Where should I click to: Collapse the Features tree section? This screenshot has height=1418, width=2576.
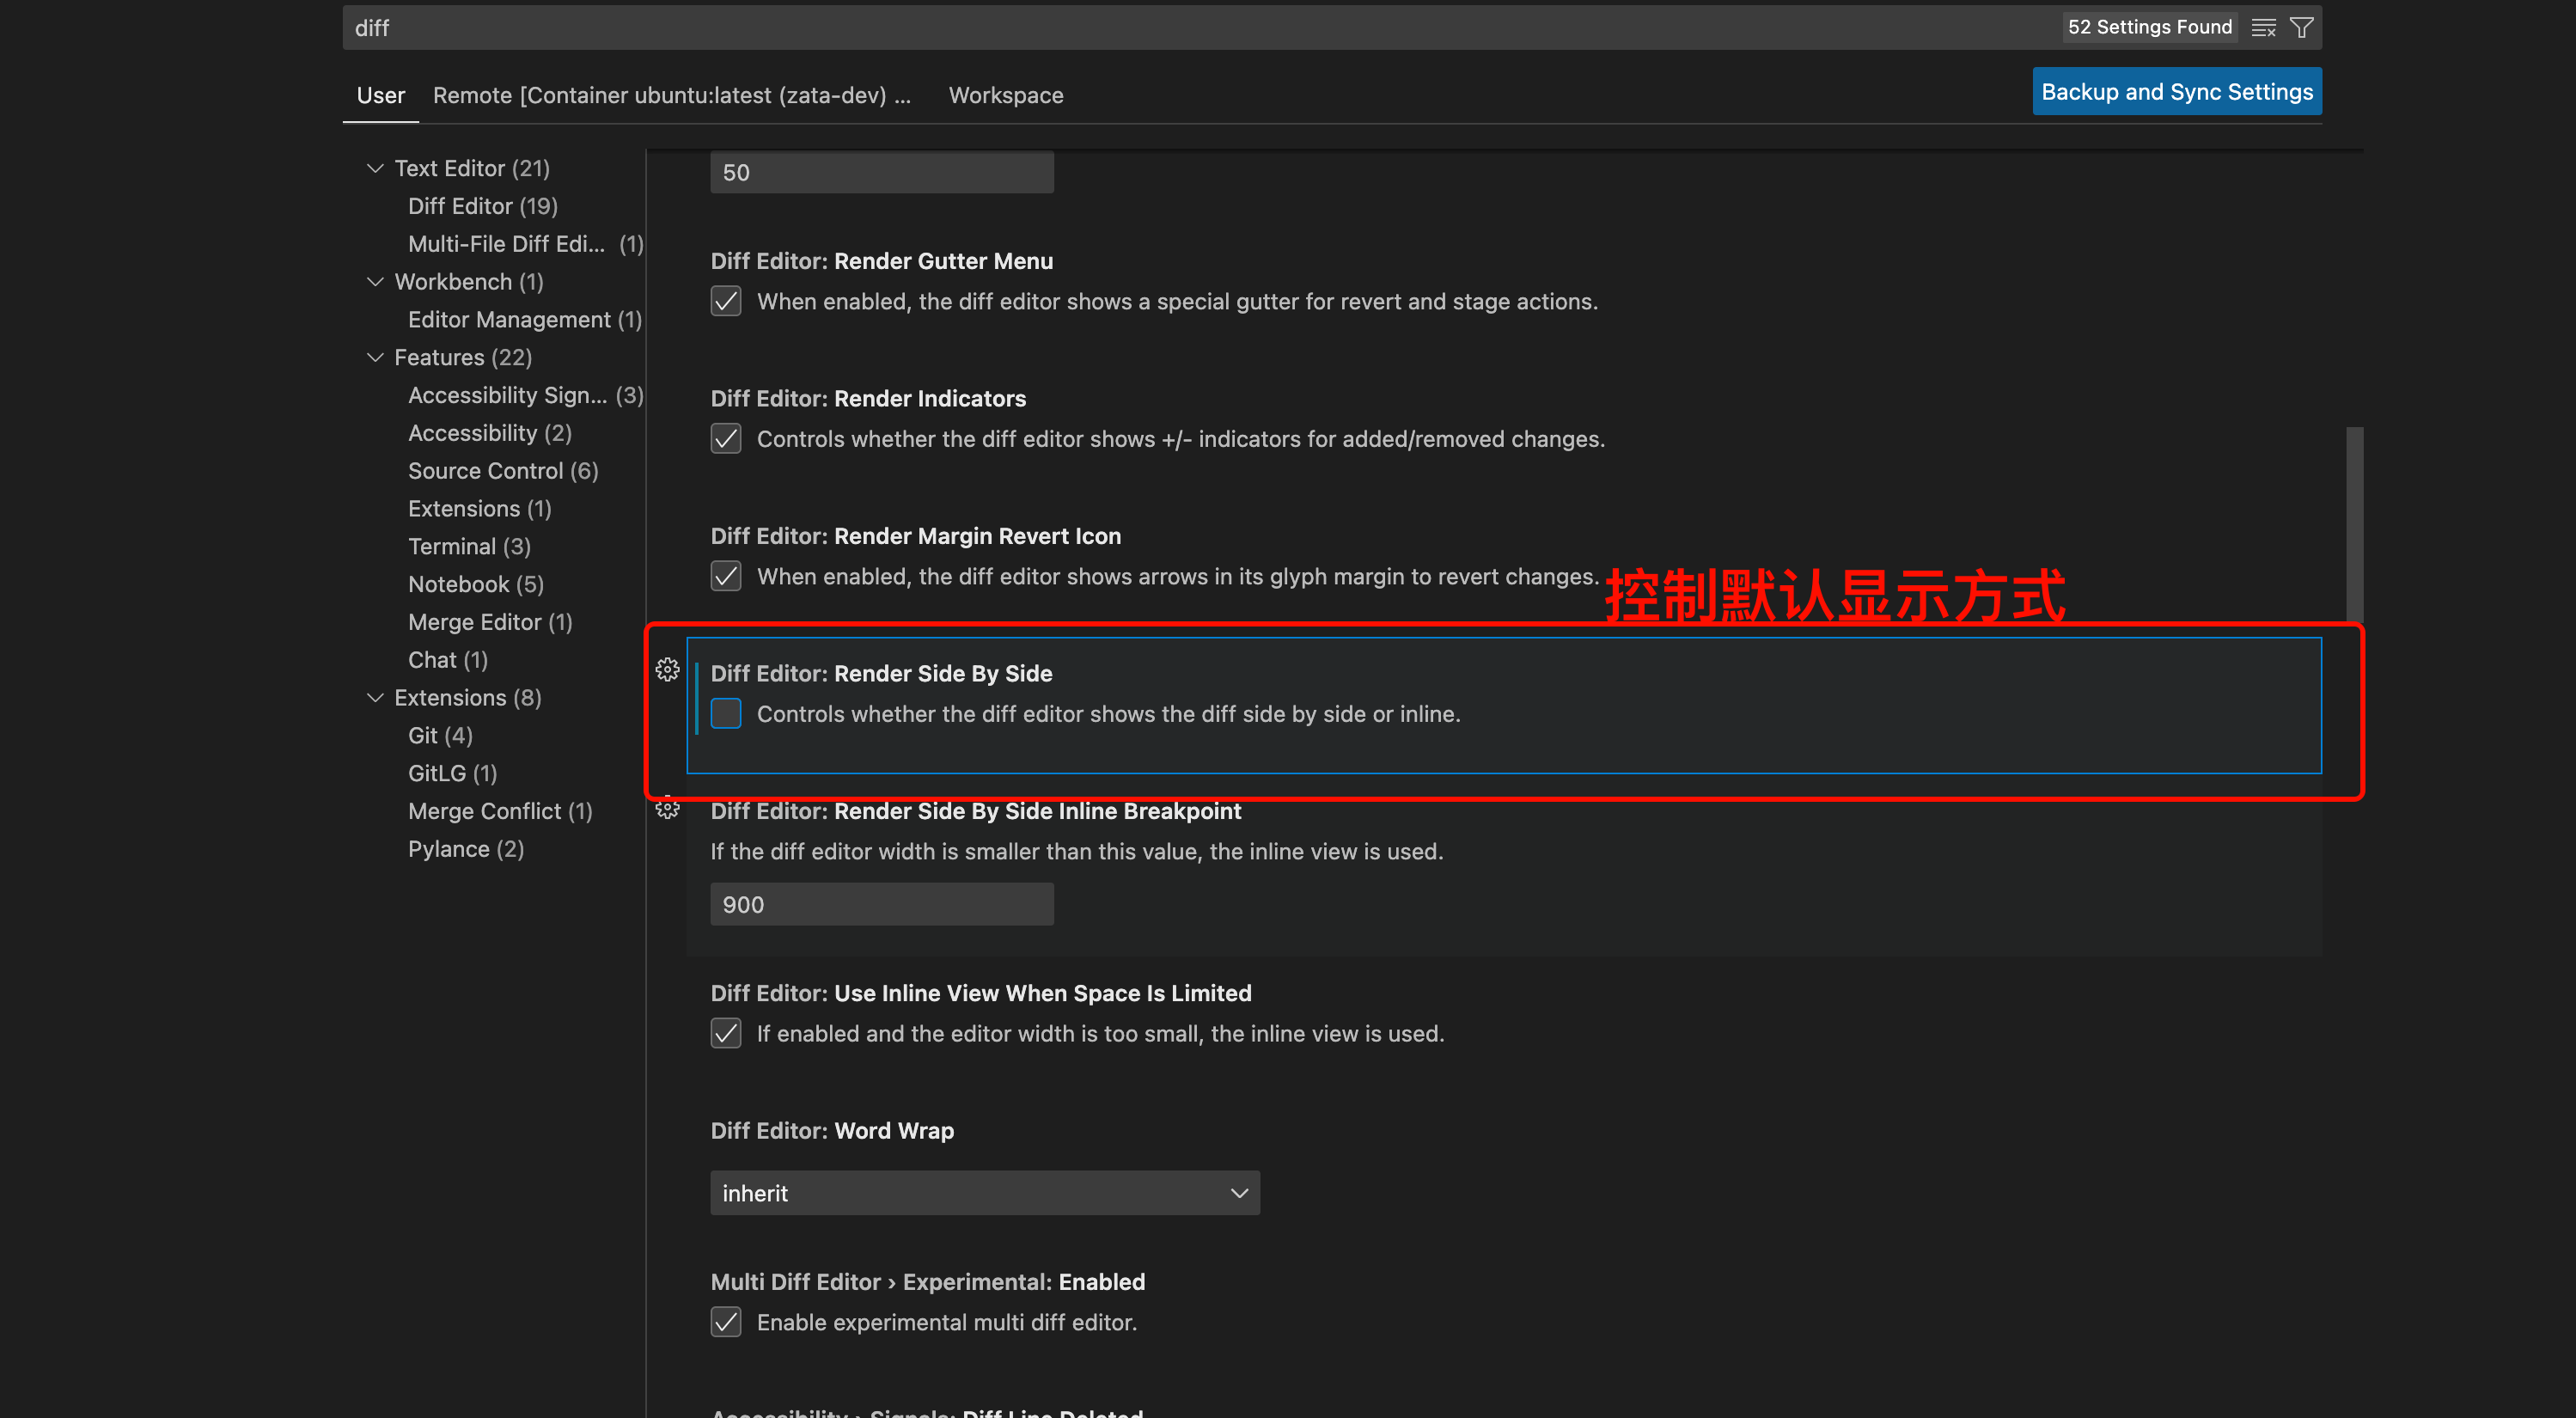pyautogui.click(x=375, y=357)
